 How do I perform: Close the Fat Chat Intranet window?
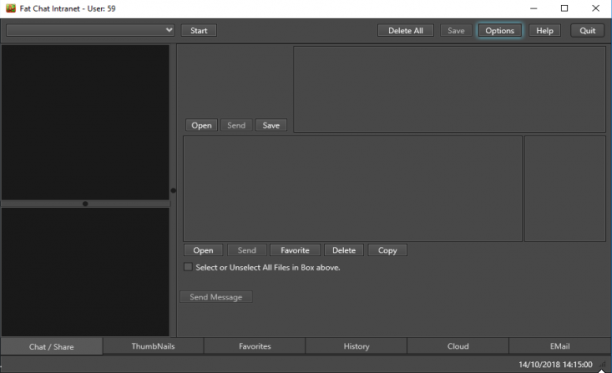click(596, 8)
